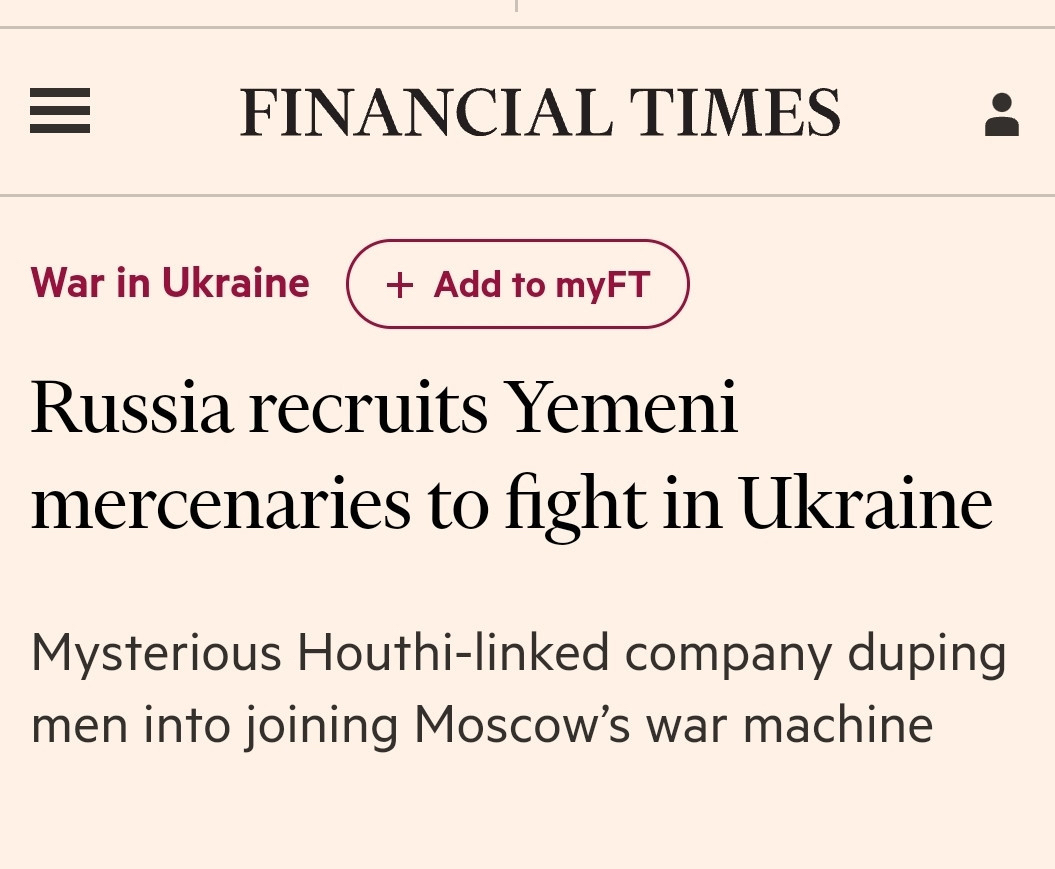1055x869 pixels.
Task: Click the plus icon beside Add to myFT
Action: tap(399, 286)
